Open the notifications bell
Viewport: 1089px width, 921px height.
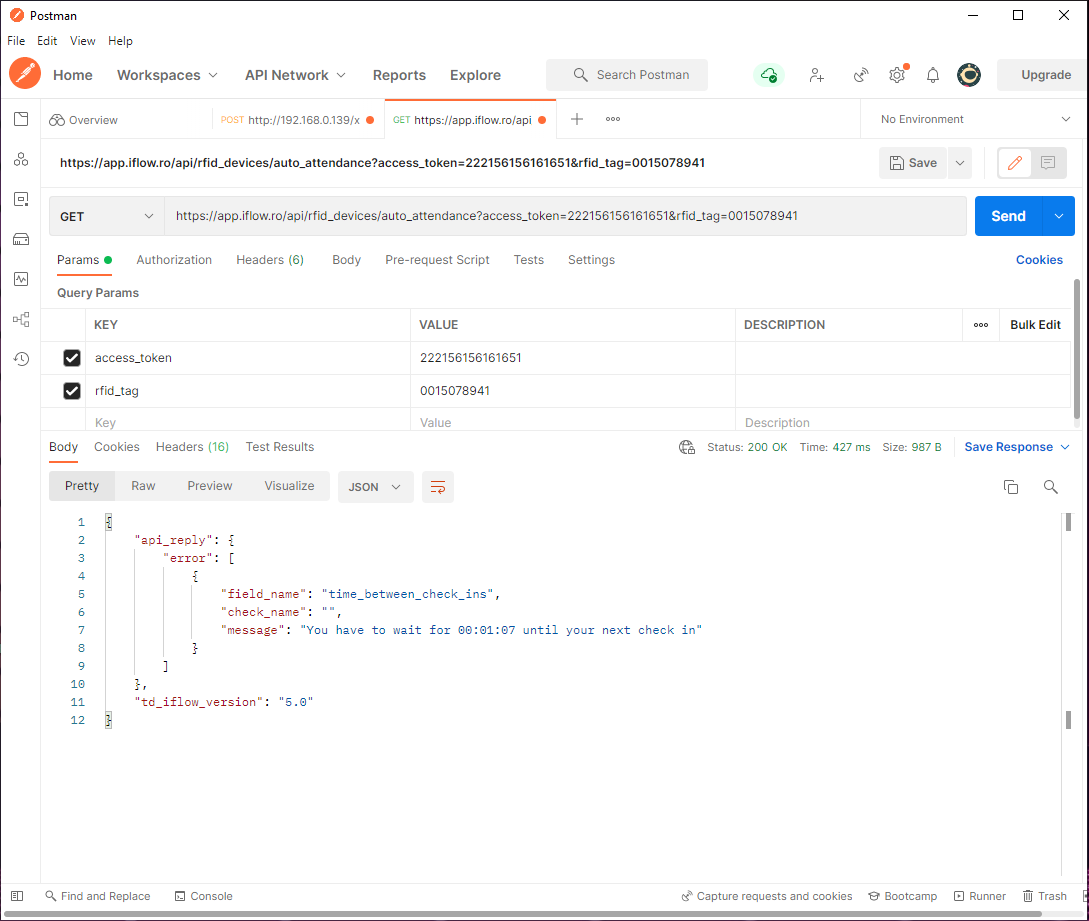pos(933,75)
